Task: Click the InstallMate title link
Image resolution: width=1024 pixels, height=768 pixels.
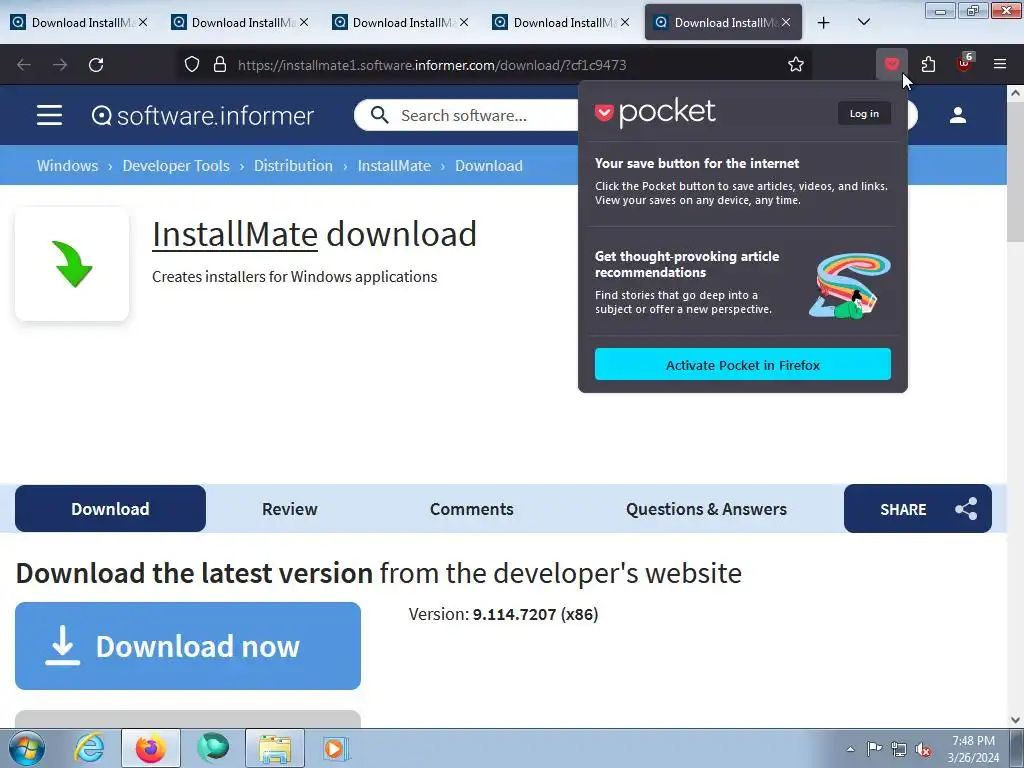Action: point(235,234)
